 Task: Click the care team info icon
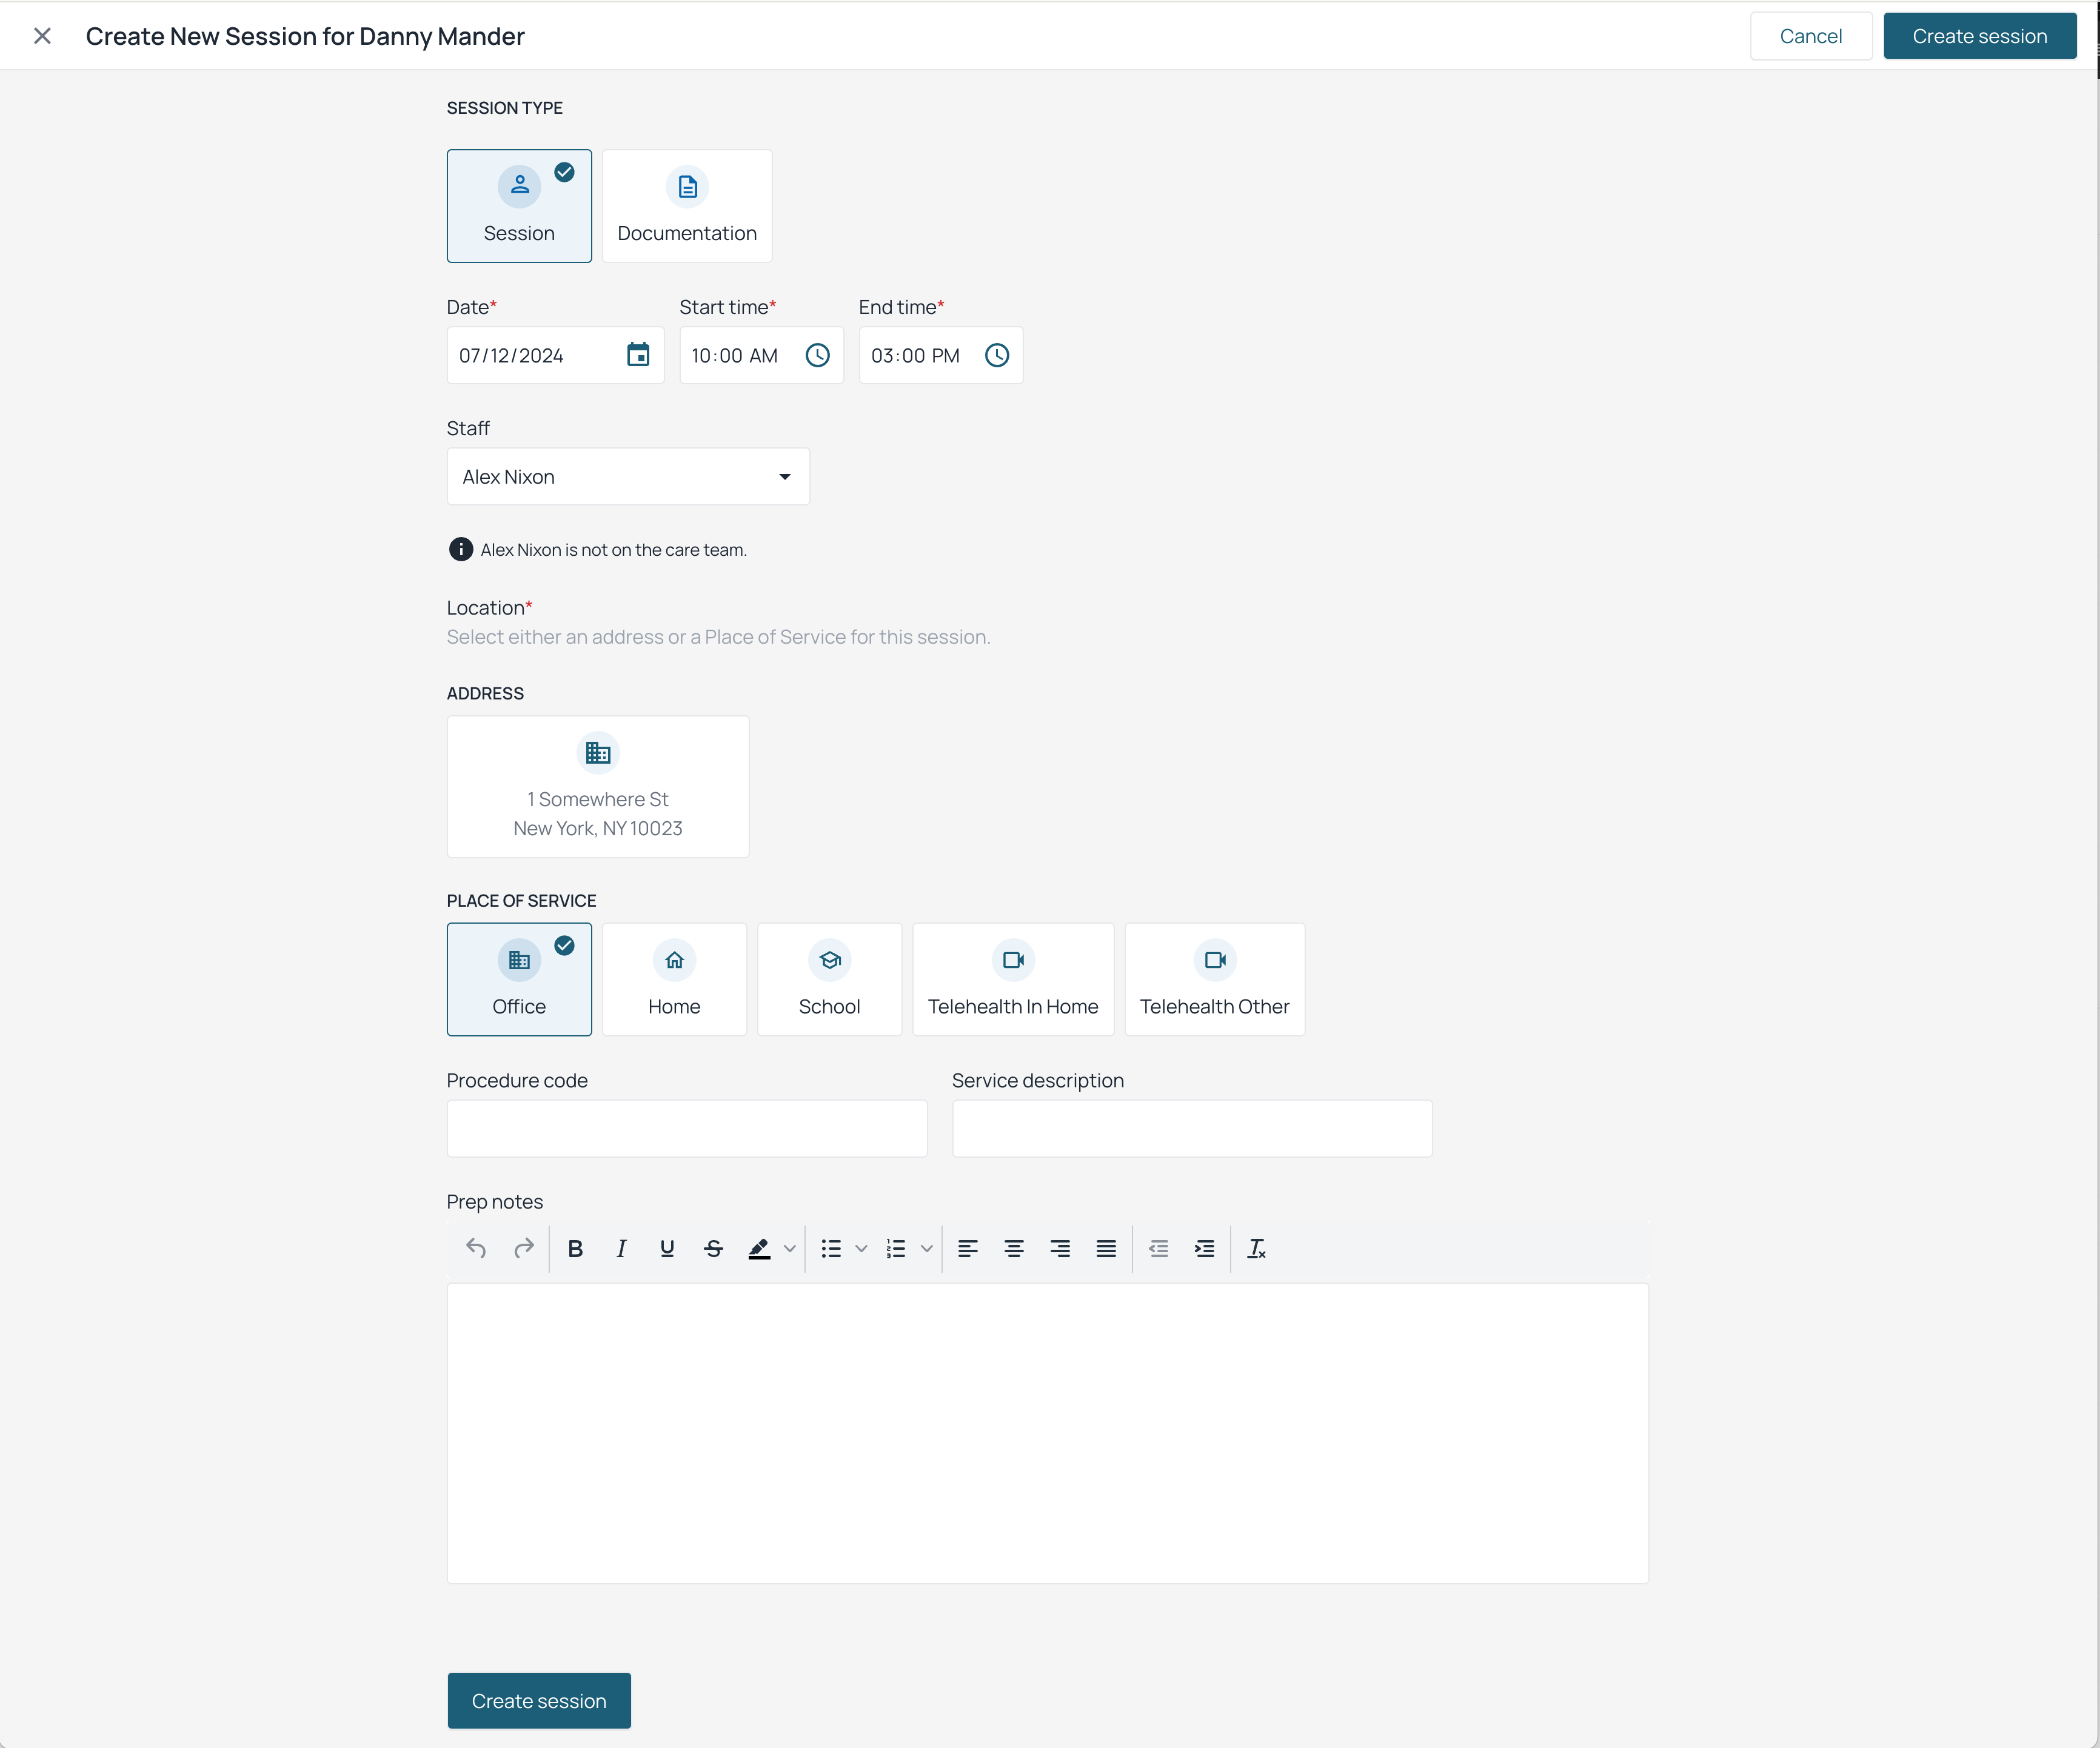(460, 549)
